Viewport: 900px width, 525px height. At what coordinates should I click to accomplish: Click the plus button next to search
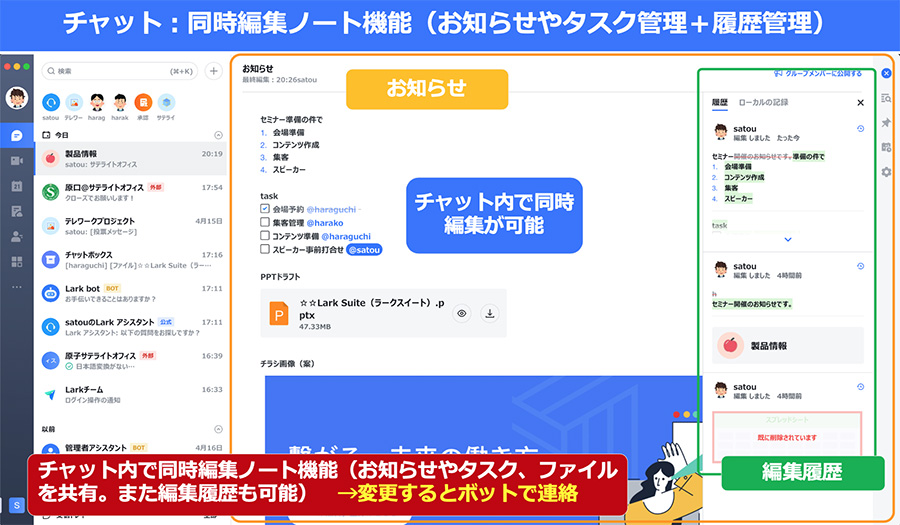point(214,71)
